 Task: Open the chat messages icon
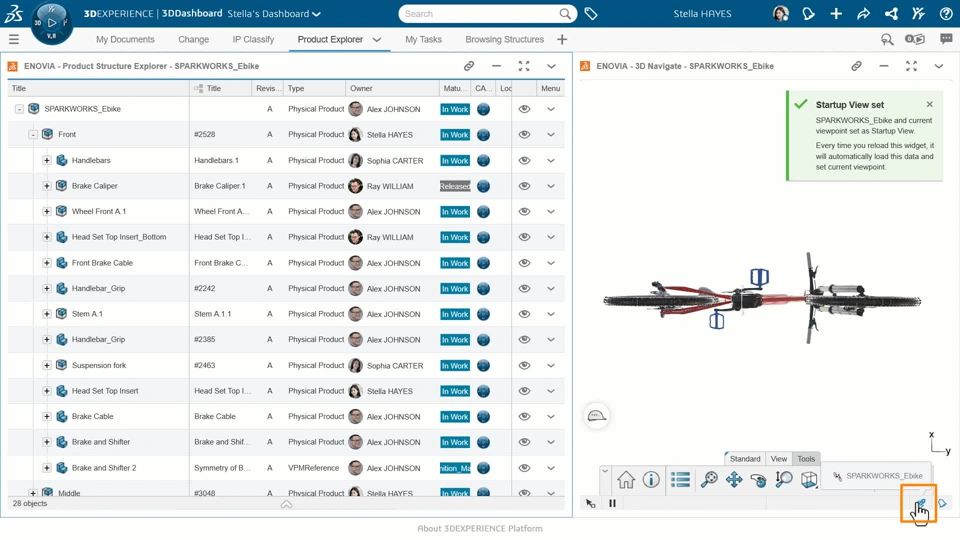tap(946, 39)
